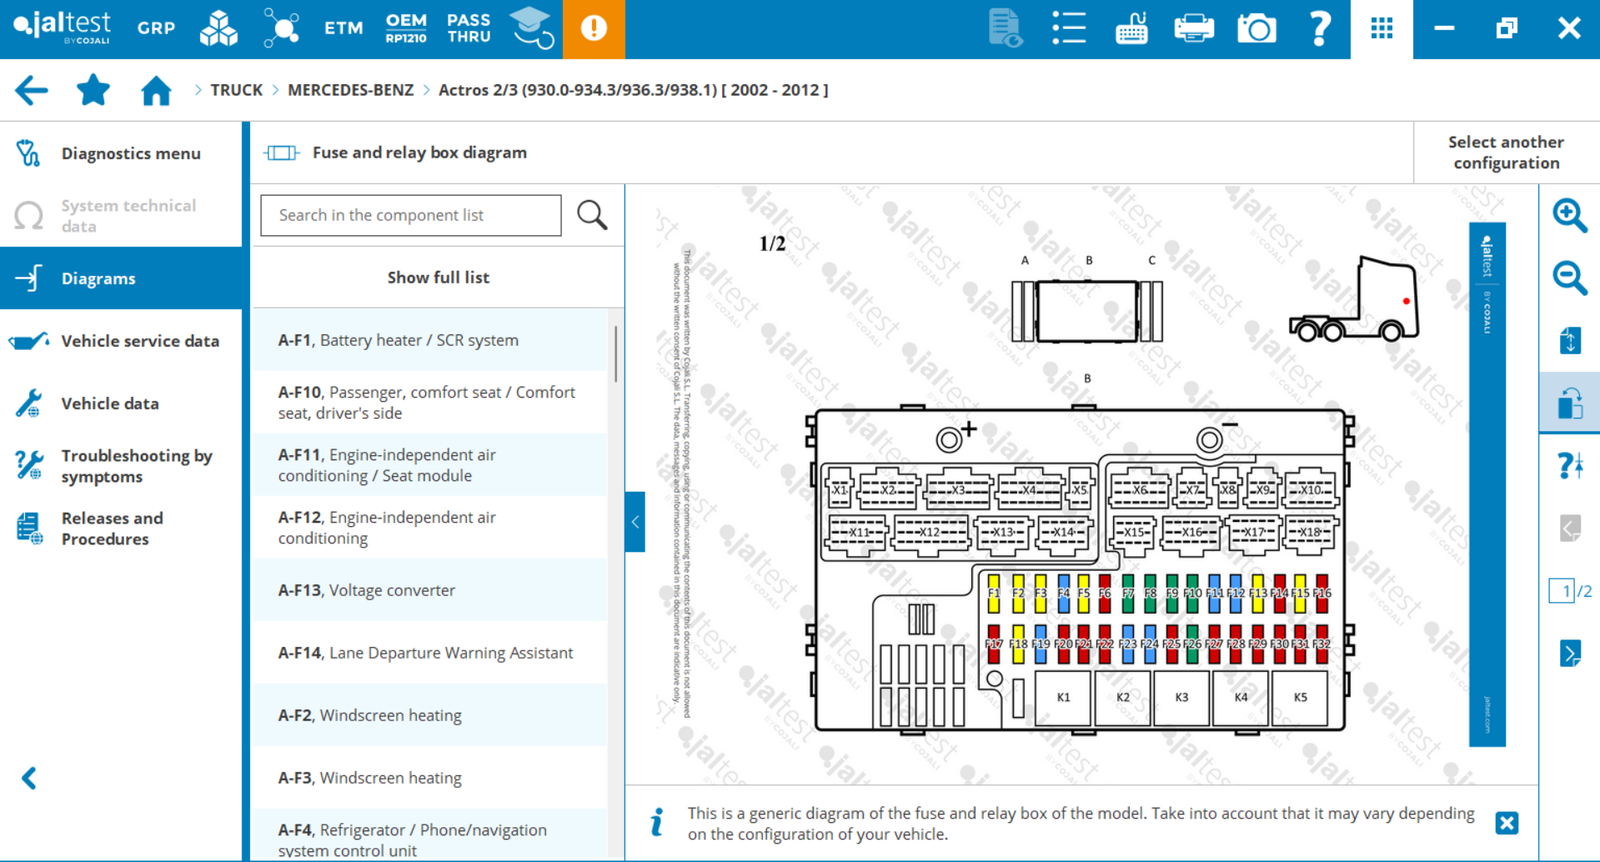The height and width of the screenshot is (862, 1600).
Task: Select TRUCK in the breadcrumb
Action: click(236, 90)
